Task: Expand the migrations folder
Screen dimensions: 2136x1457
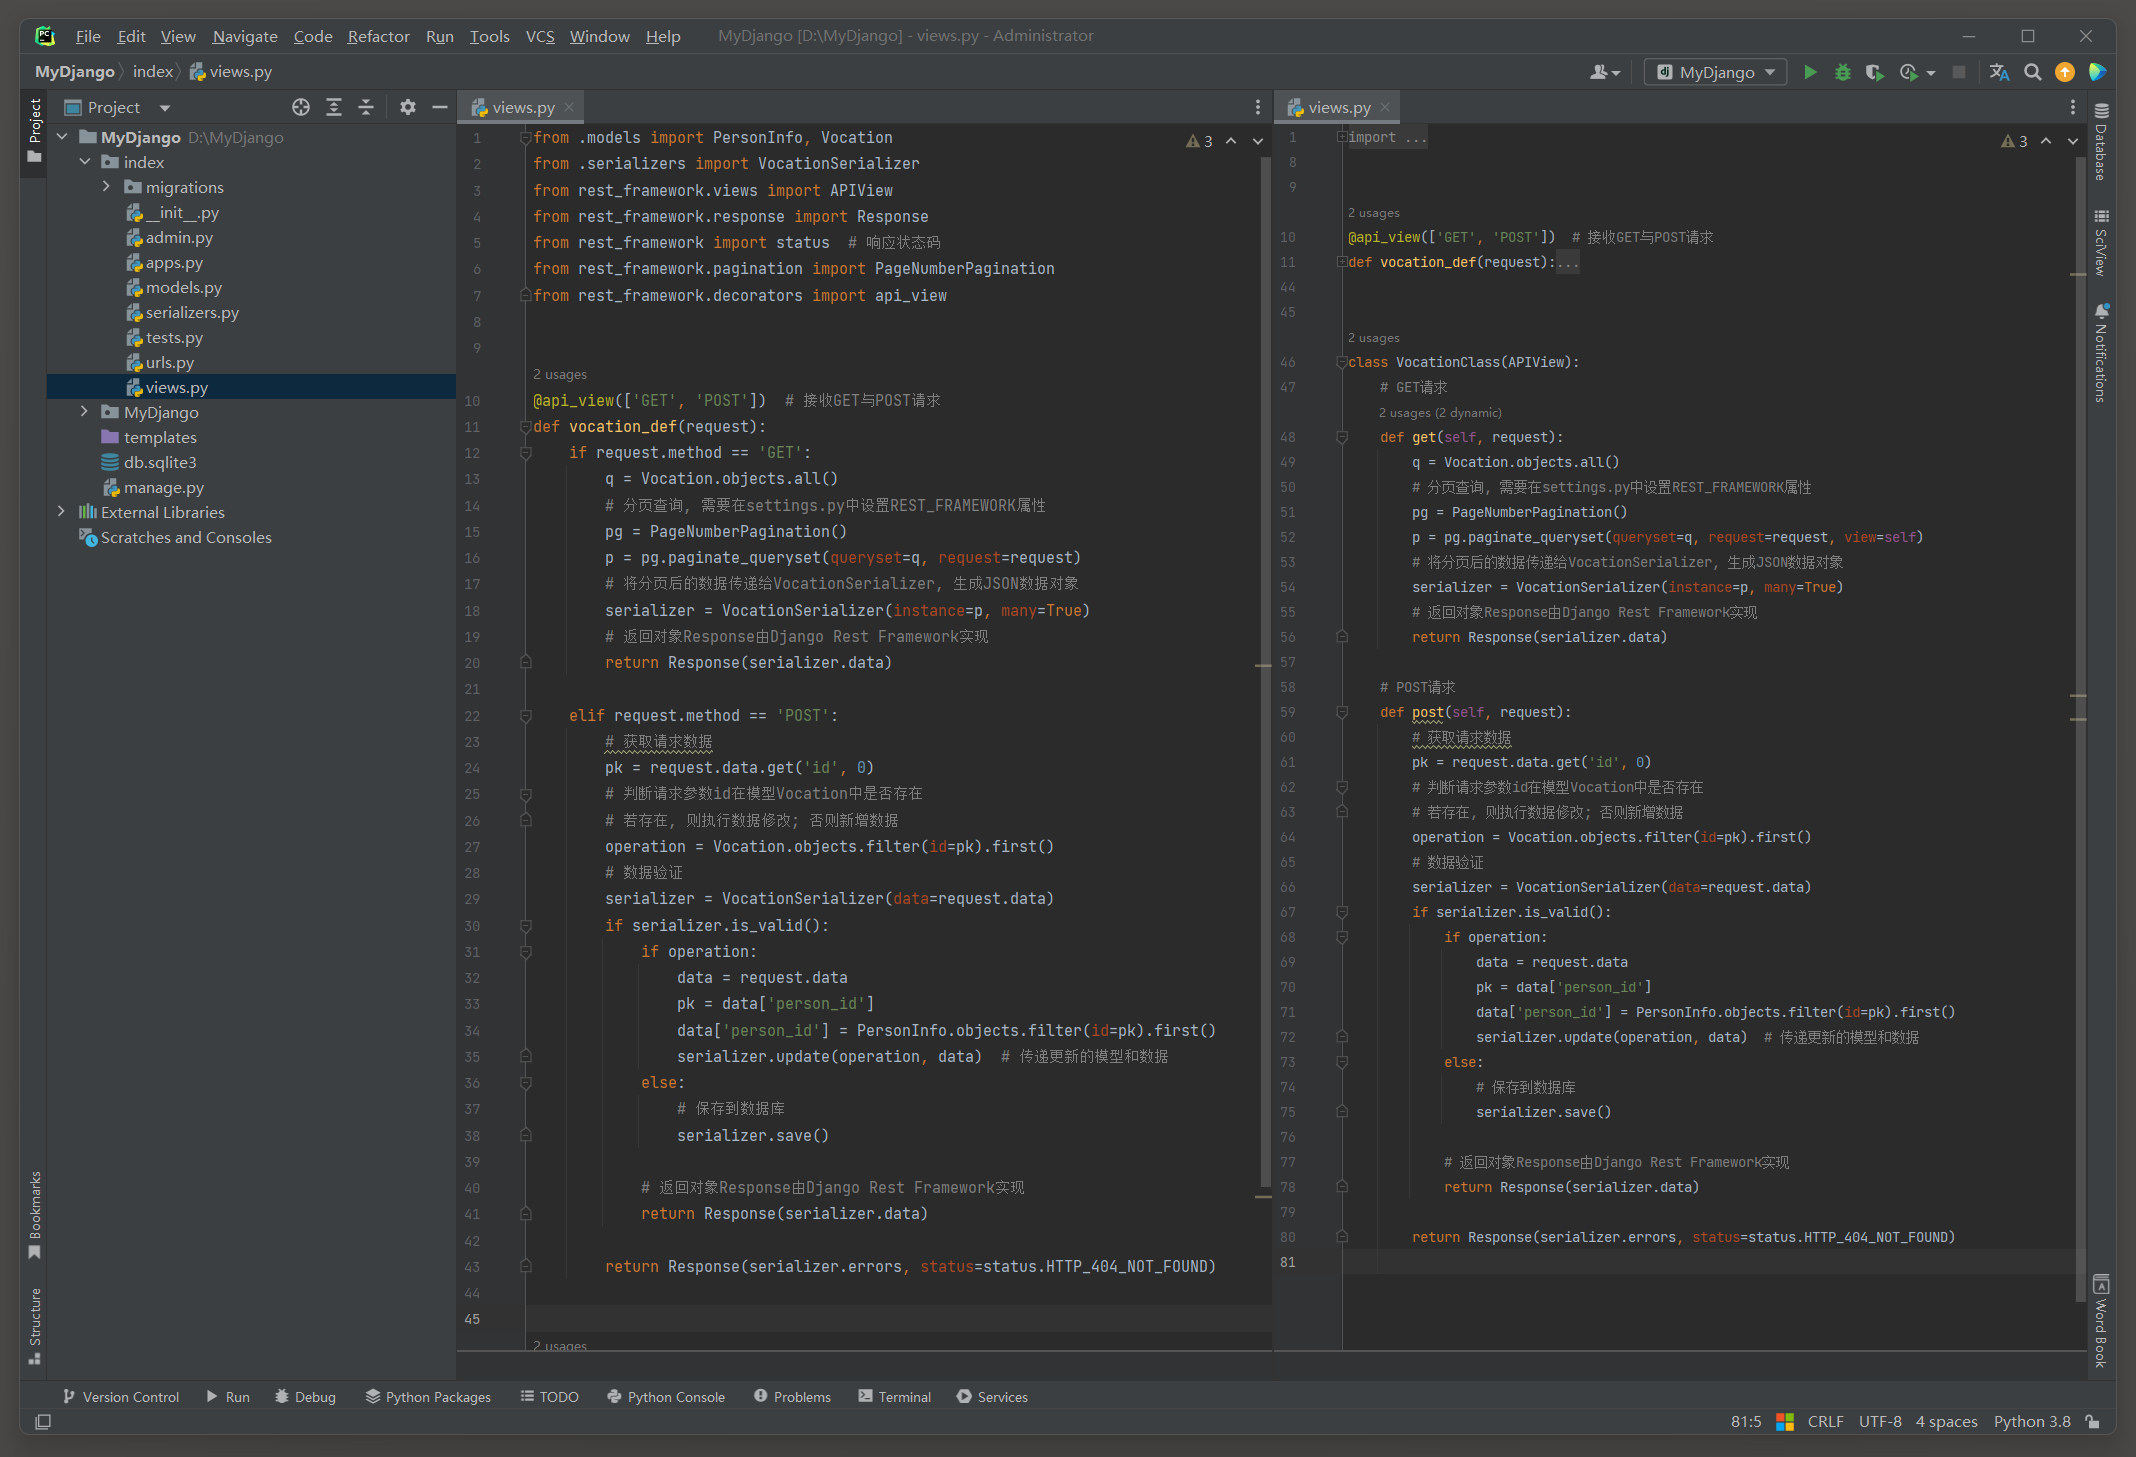Action: 106,187
